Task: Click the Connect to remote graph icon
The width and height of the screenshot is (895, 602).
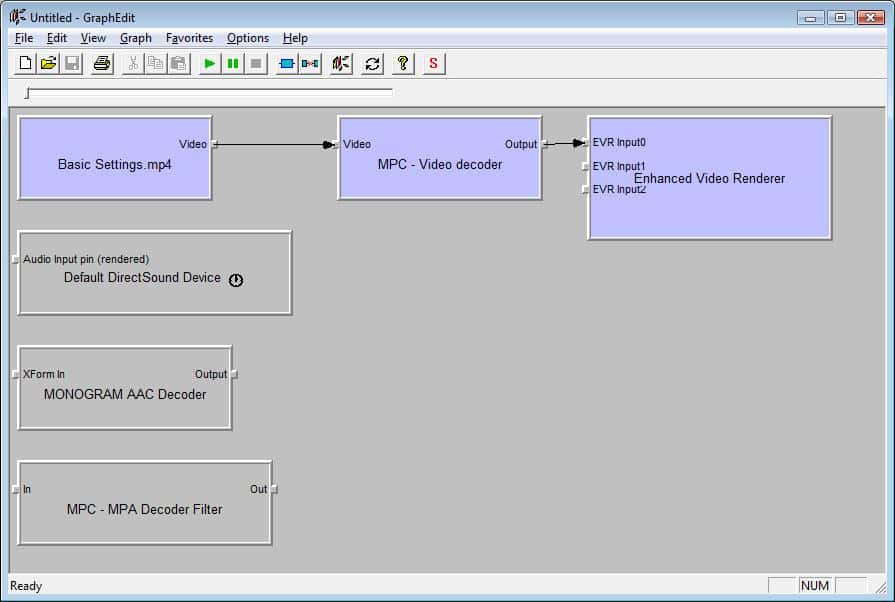Action: tap(341, 64)
